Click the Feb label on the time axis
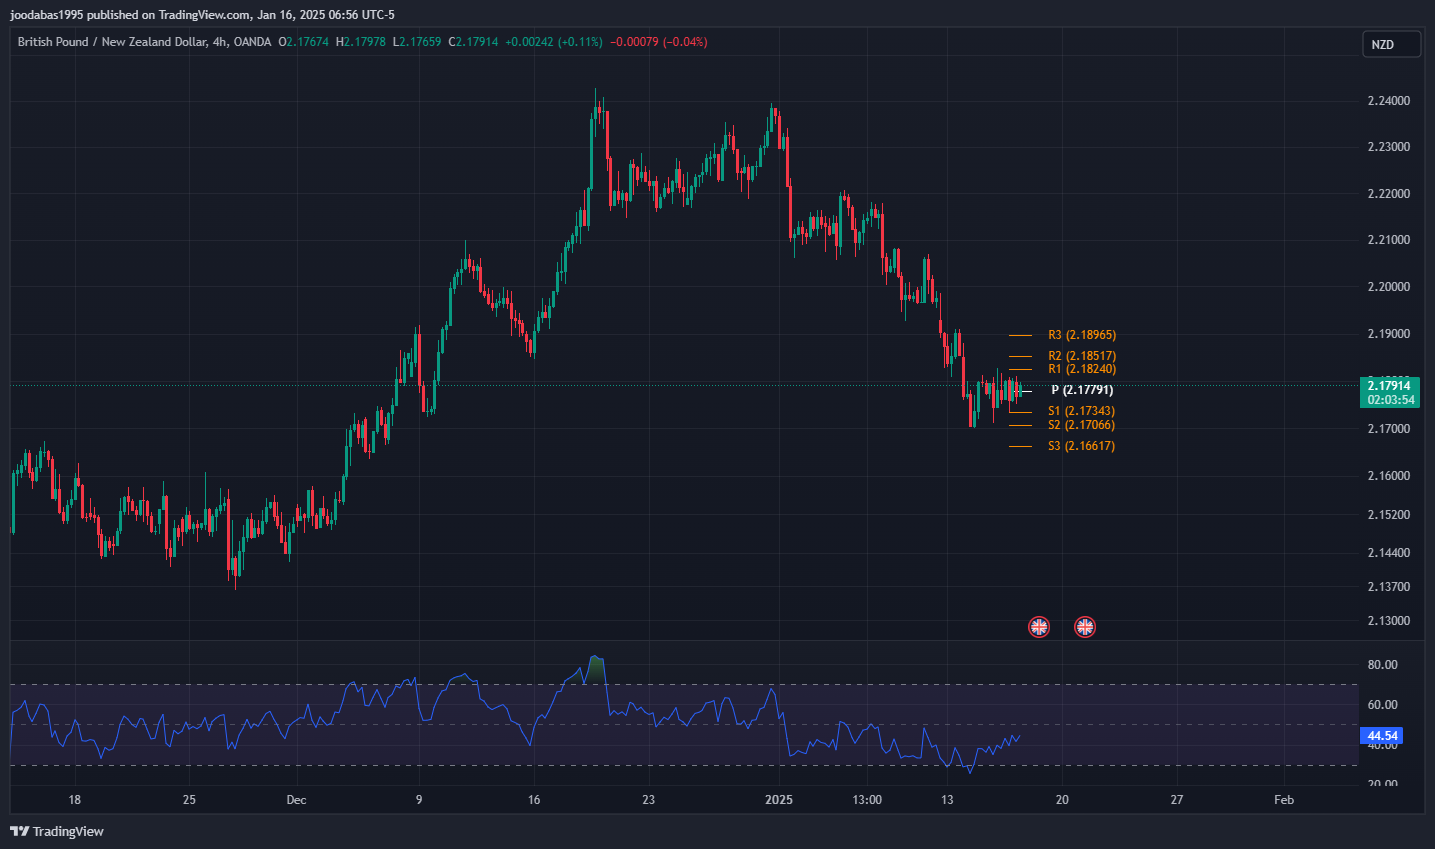 click(1284, 800)
